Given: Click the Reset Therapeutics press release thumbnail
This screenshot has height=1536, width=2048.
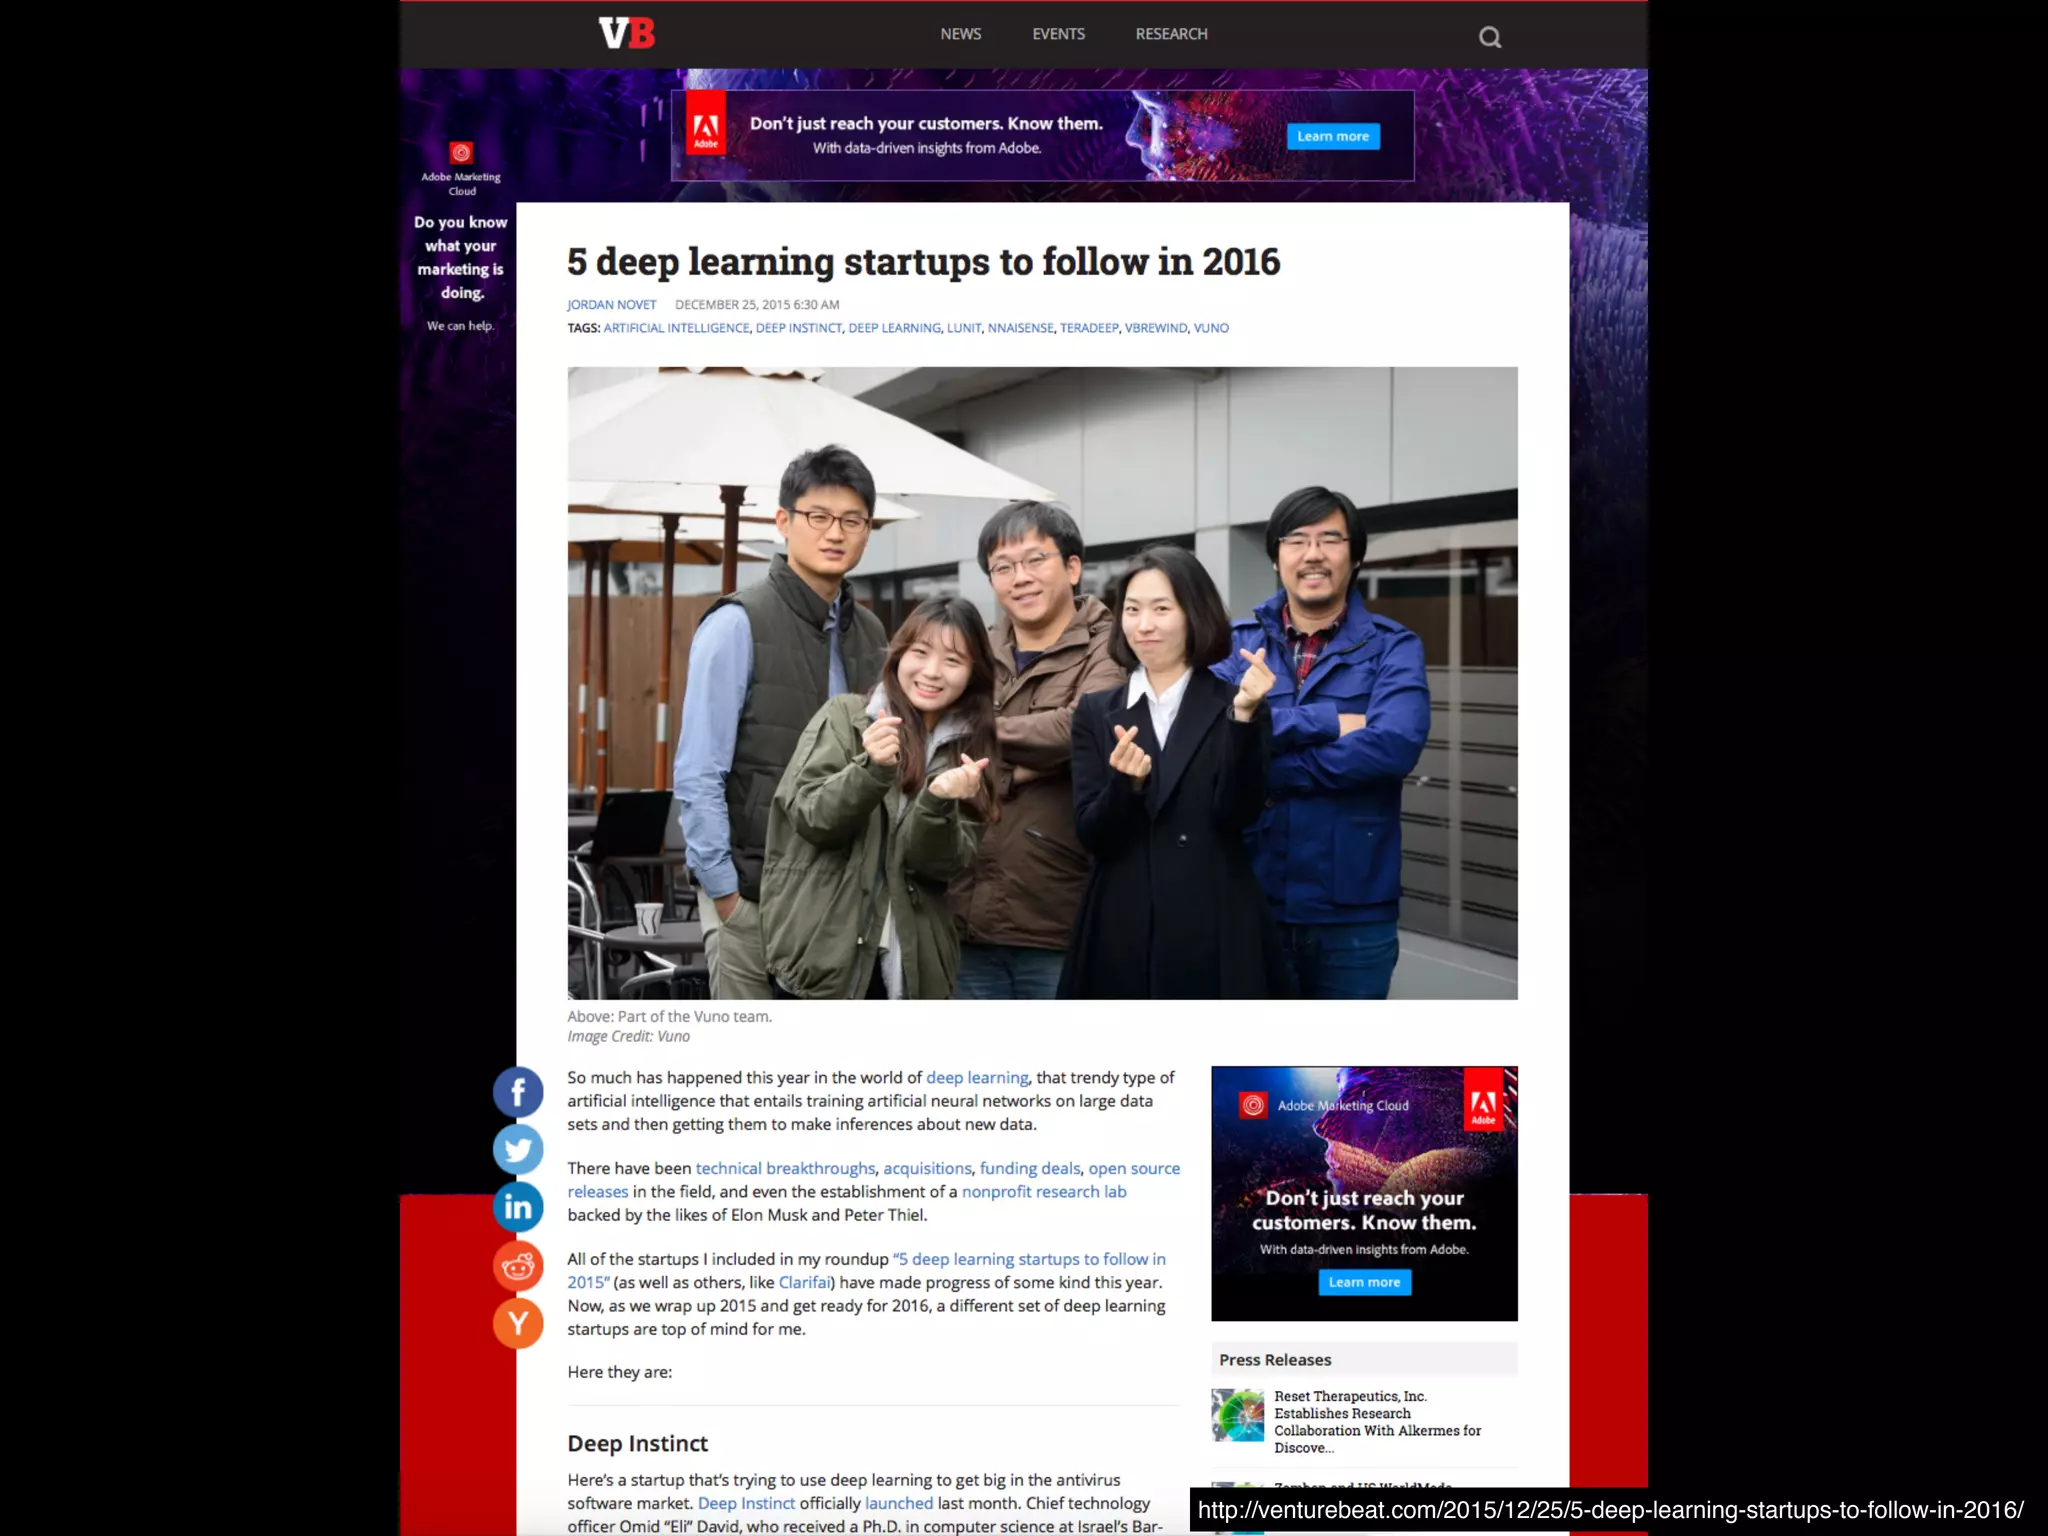Looking at the screenshot, I should [1238, 1415].
